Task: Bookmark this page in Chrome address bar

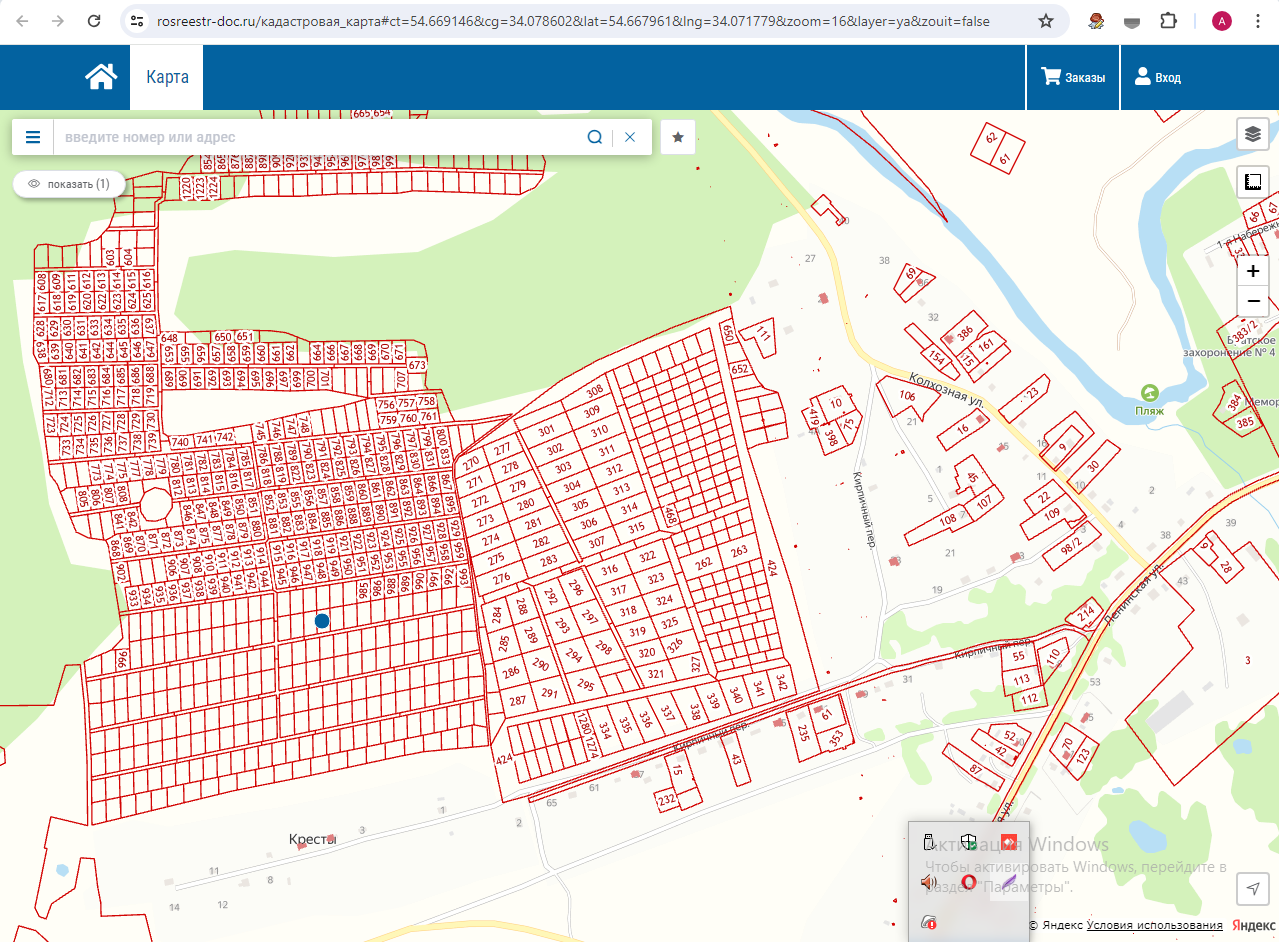Action: coord(1046,21)
